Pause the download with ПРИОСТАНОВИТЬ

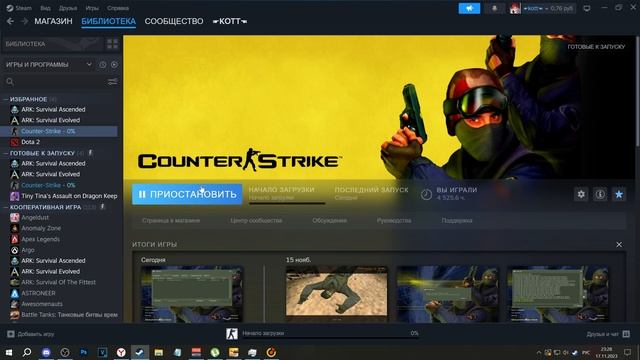click(x=187, y=194)
